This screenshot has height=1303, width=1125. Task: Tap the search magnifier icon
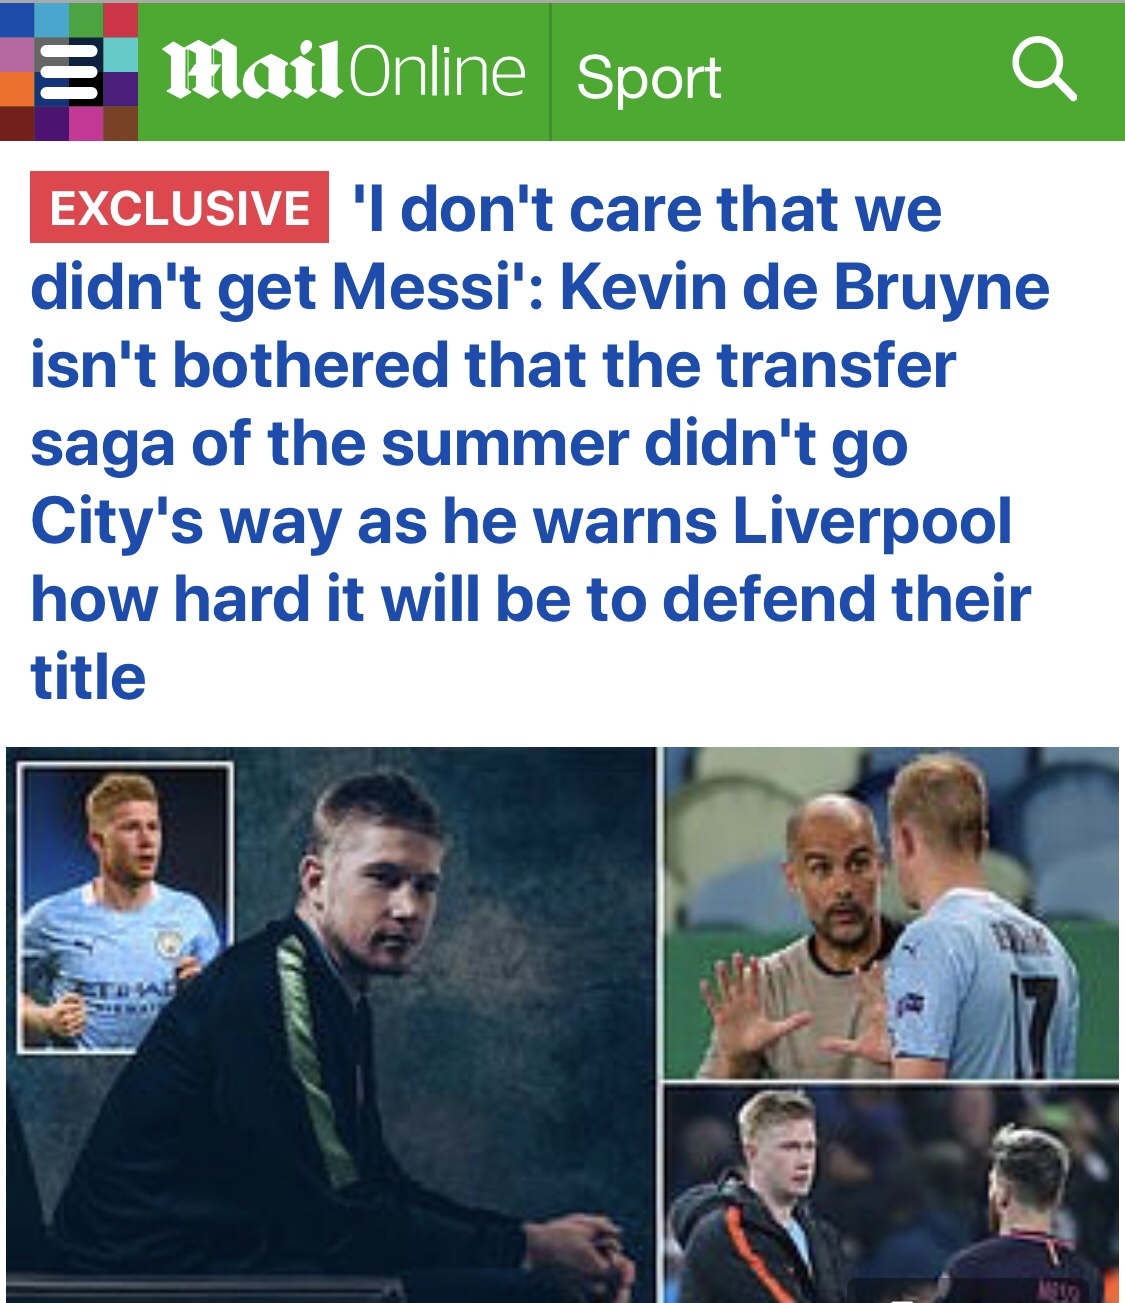coord(1044,68)
